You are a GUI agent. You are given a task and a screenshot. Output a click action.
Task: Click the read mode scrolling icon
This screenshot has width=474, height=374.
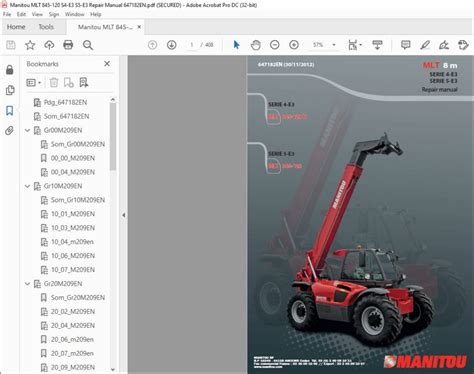[x=377, y=45]
